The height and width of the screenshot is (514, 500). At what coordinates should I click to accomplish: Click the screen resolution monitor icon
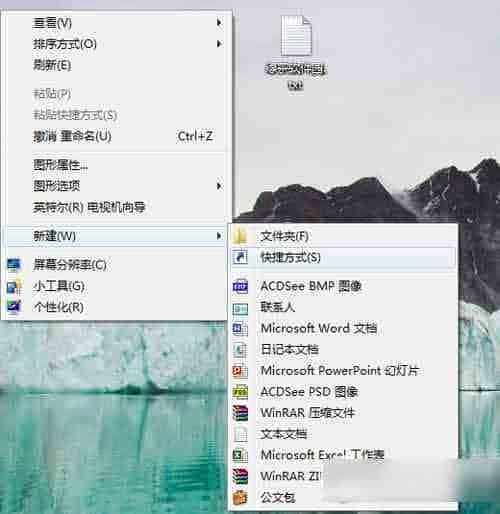coord(14,265)
